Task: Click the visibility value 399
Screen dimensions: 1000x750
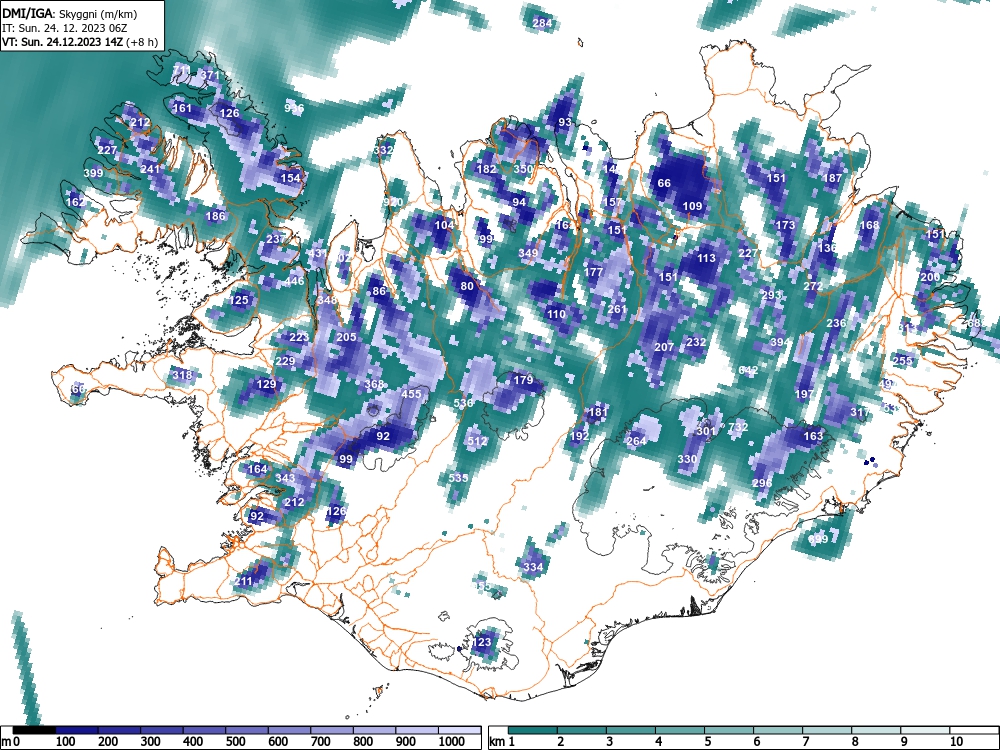Action: [93, 173]
